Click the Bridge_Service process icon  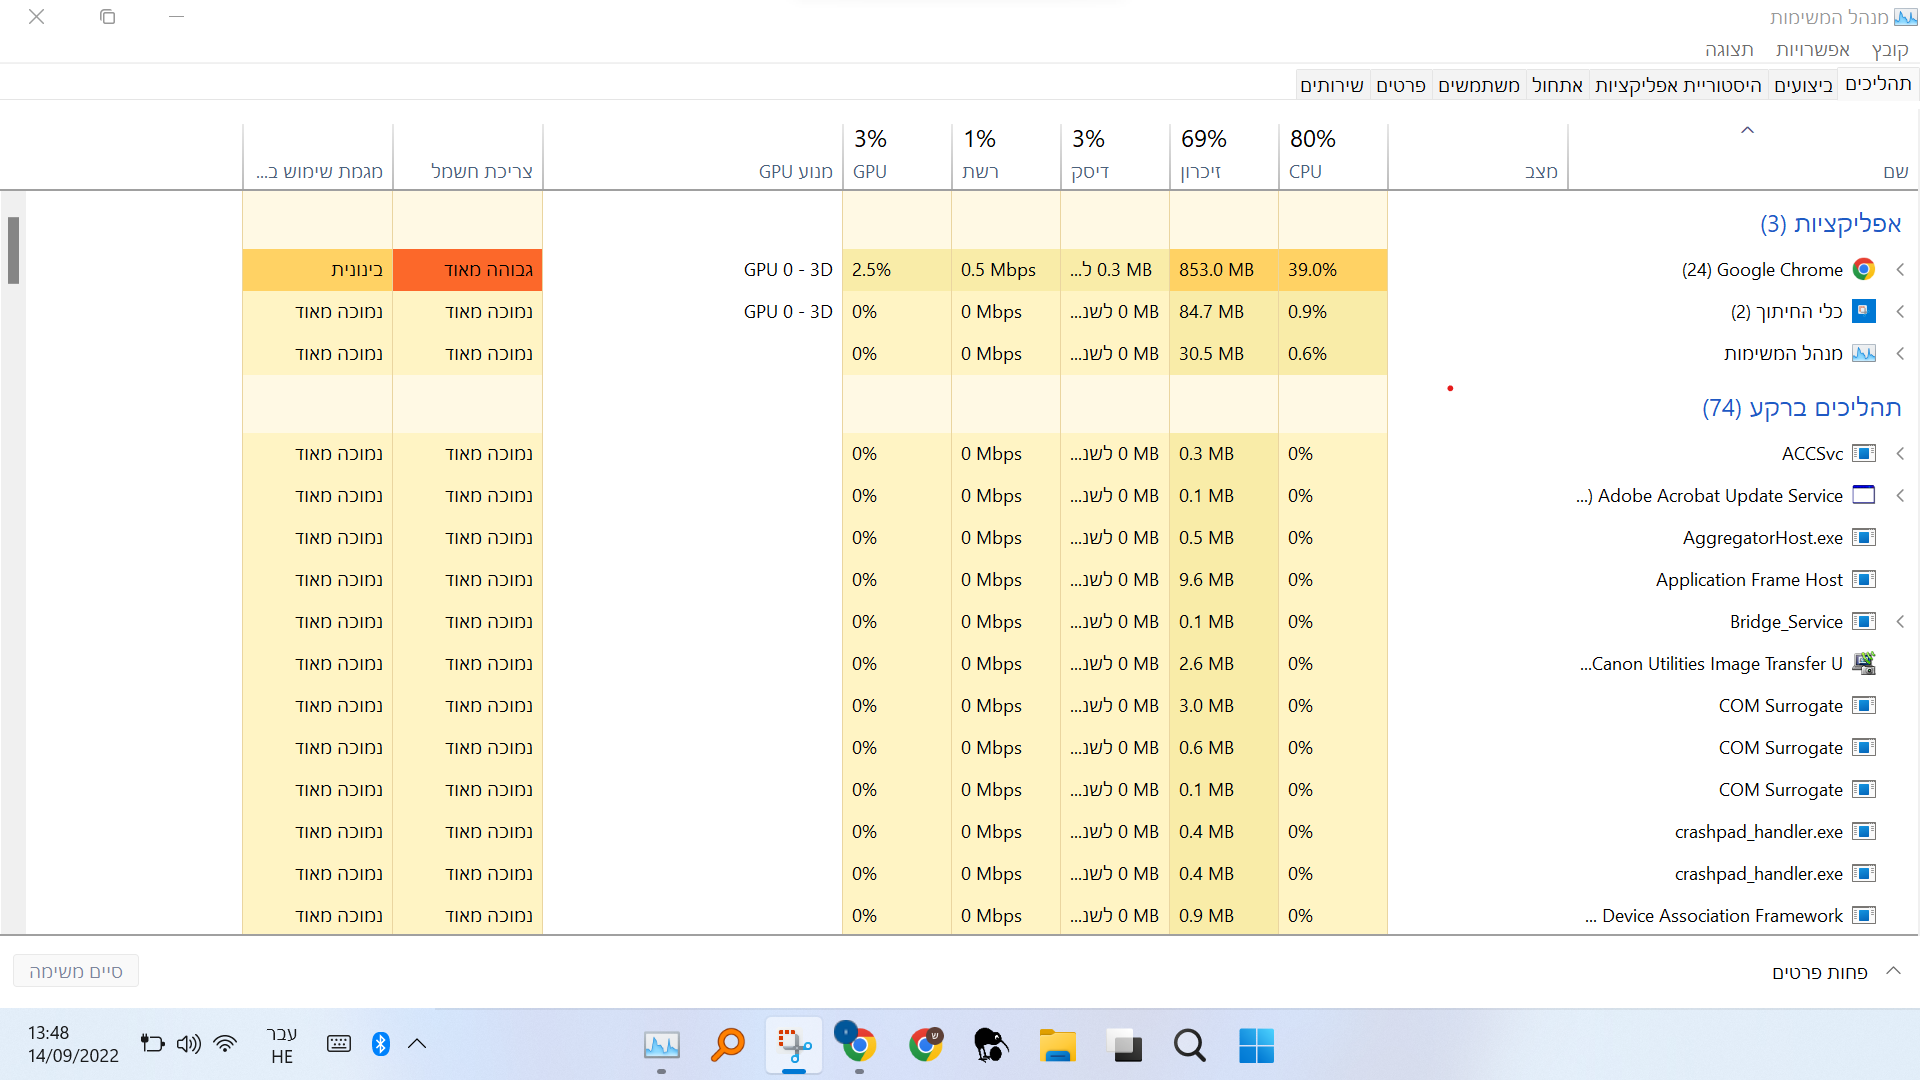[1863, 621]
